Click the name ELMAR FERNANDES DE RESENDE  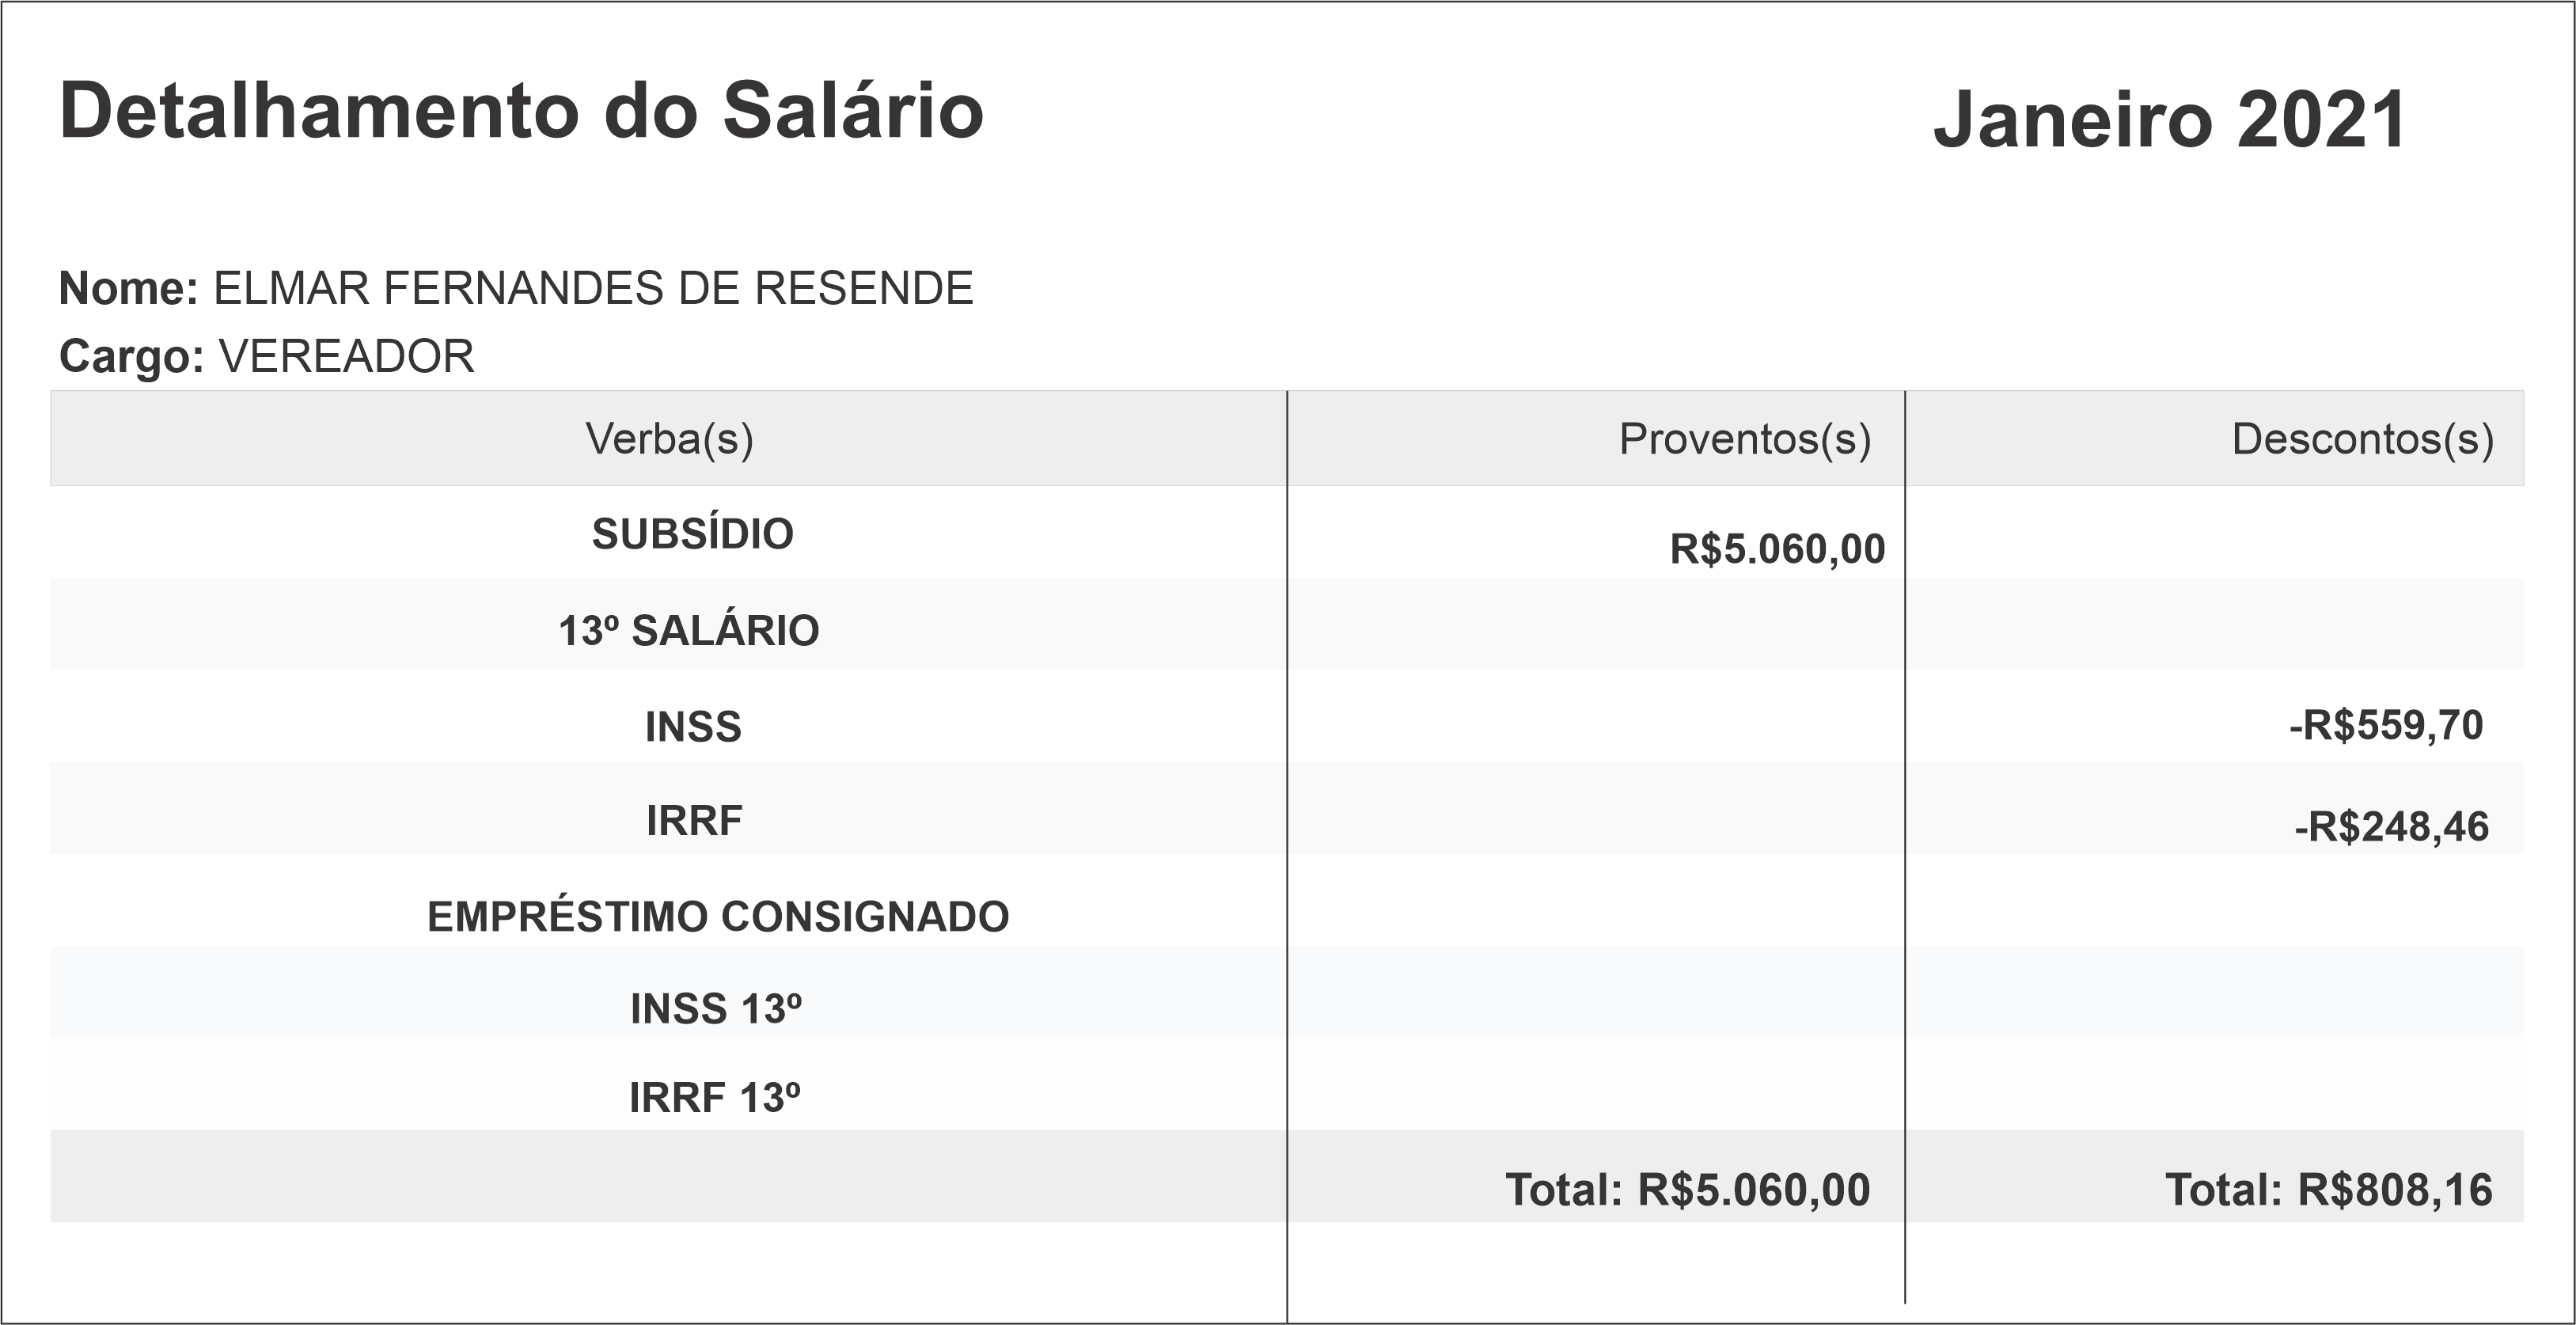point(593,289)
